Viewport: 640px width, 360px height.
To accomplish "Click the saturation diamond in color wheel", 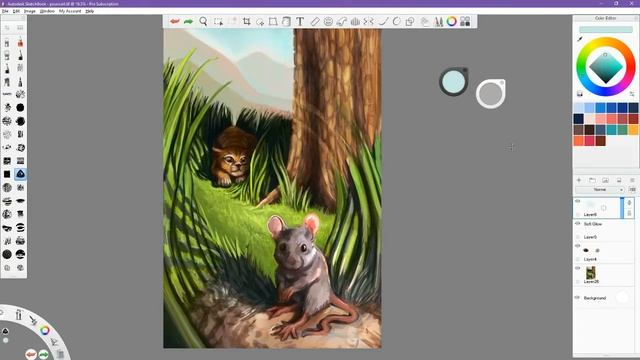I will pyautogui.click(x=606, y=68).
